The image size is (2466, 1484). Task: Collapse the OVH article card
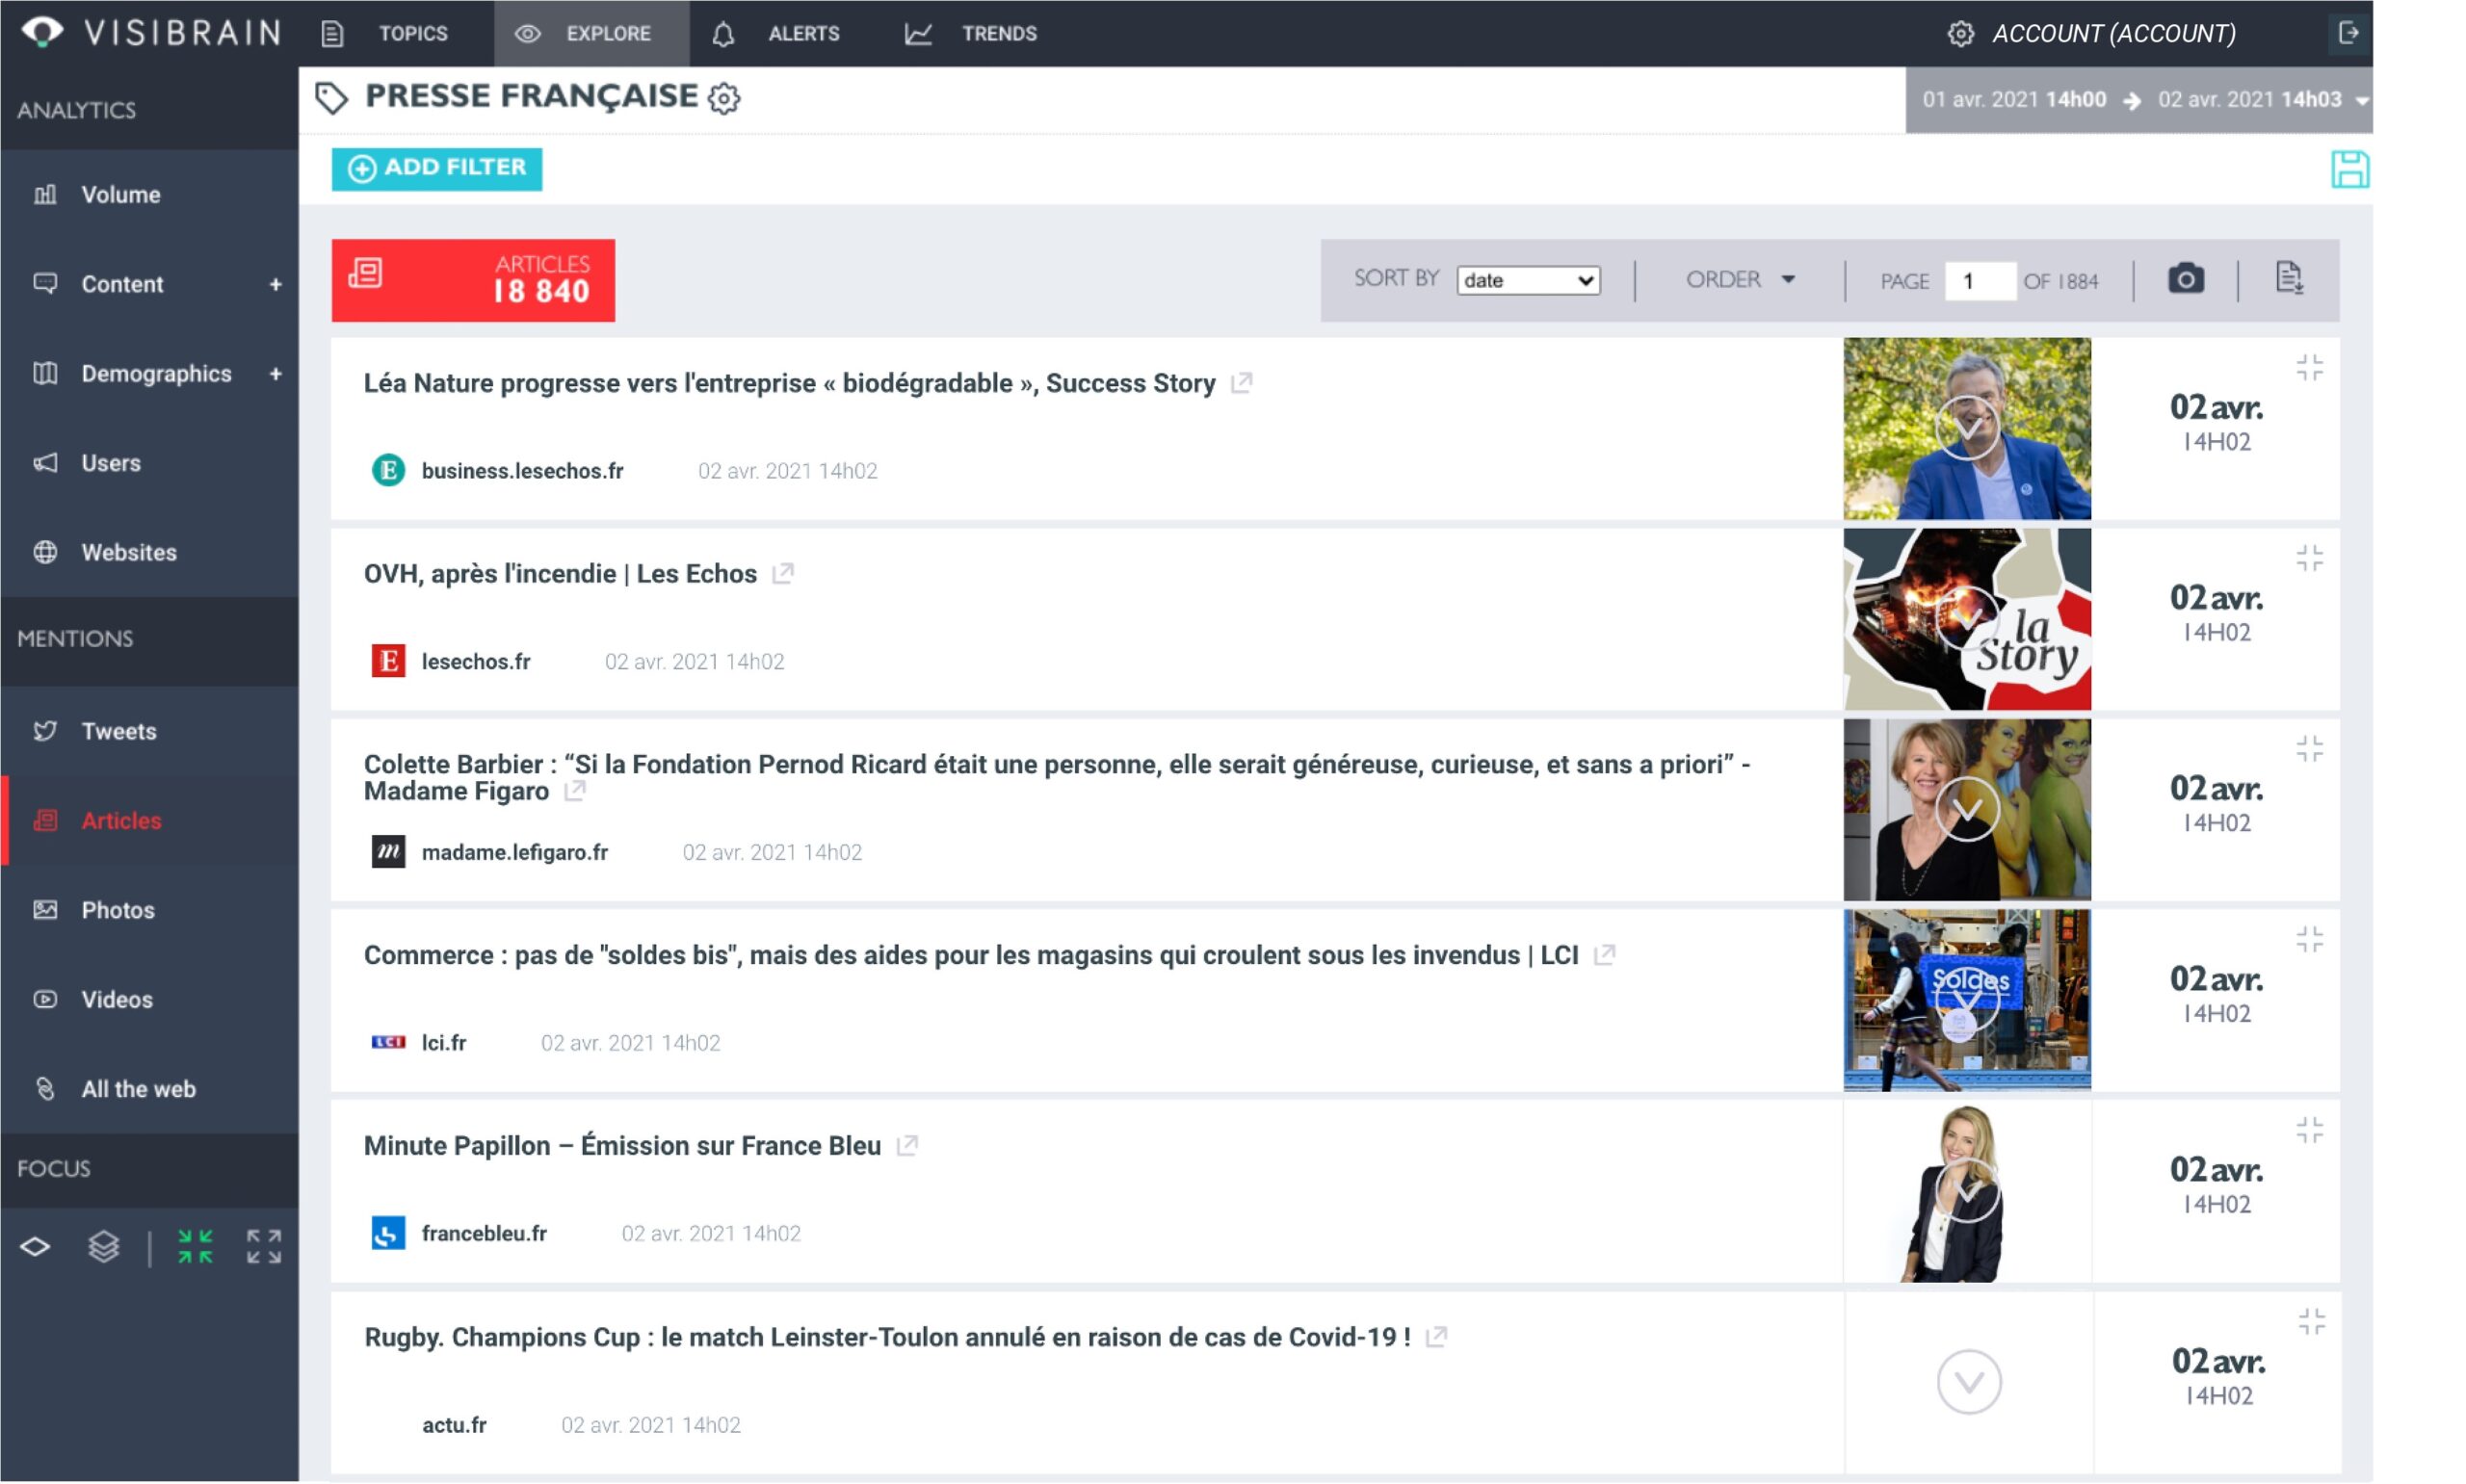click(x=2309, y=558)
